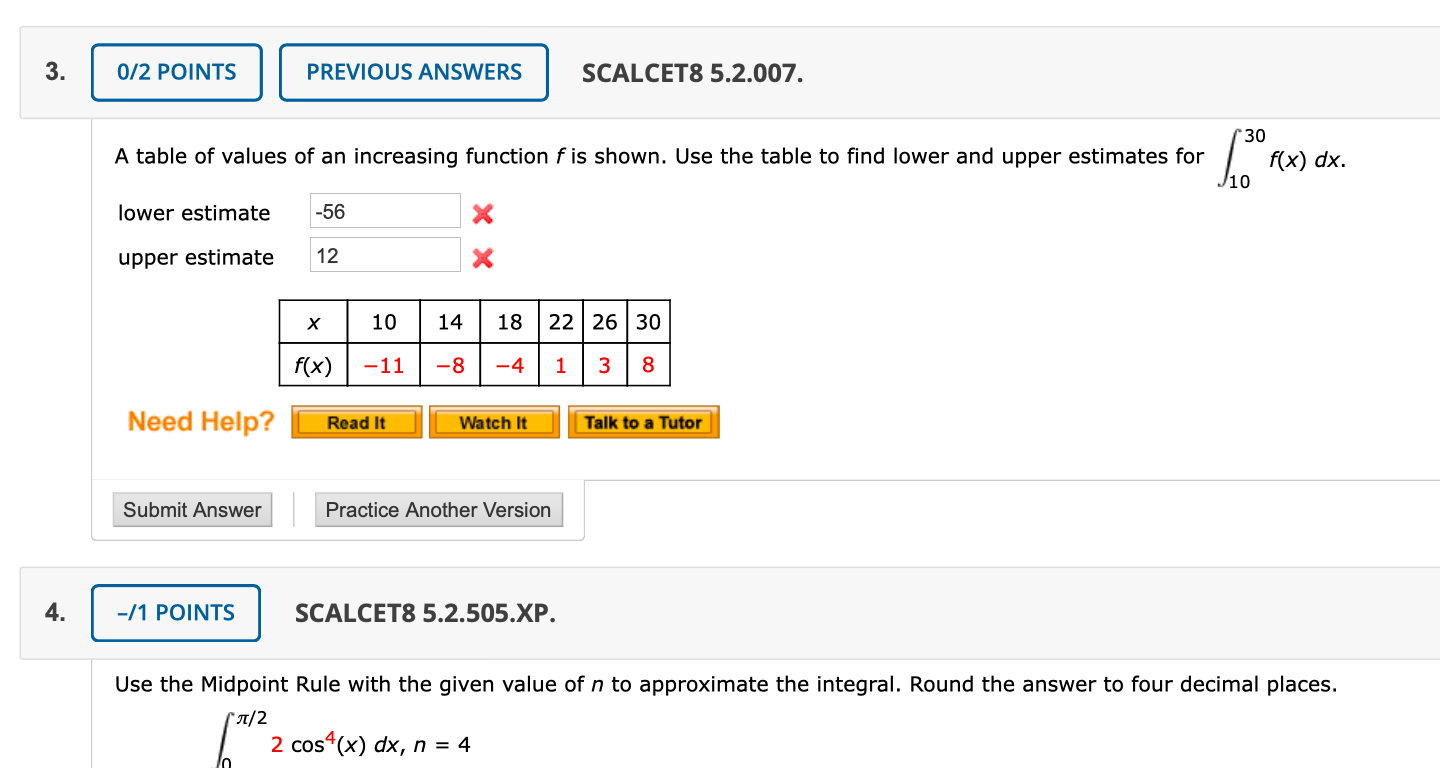
Task: Click the f(x) values table
Action: [x=474, y=343]
